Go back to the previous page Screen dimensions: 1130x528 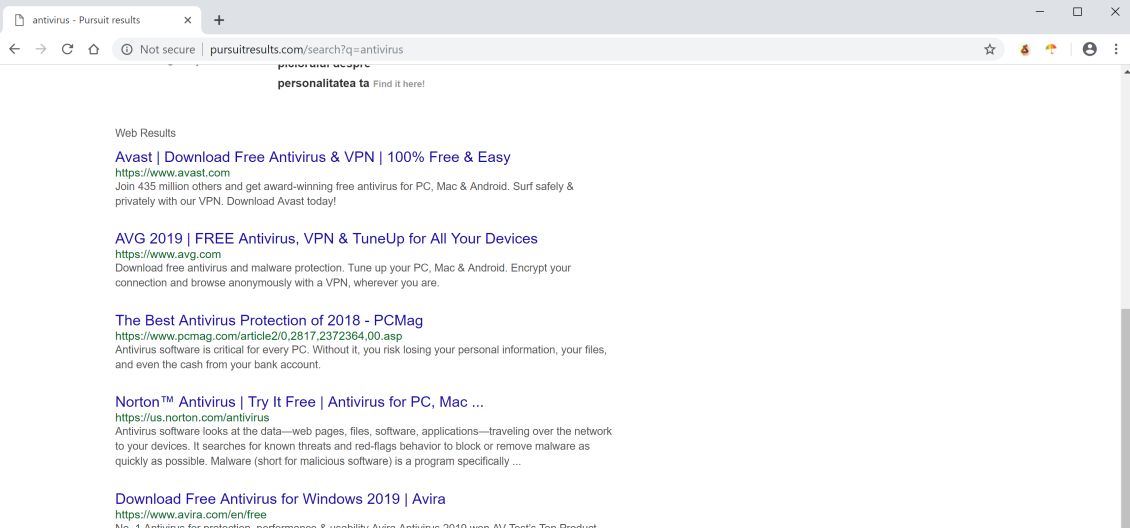click(14, 49)
